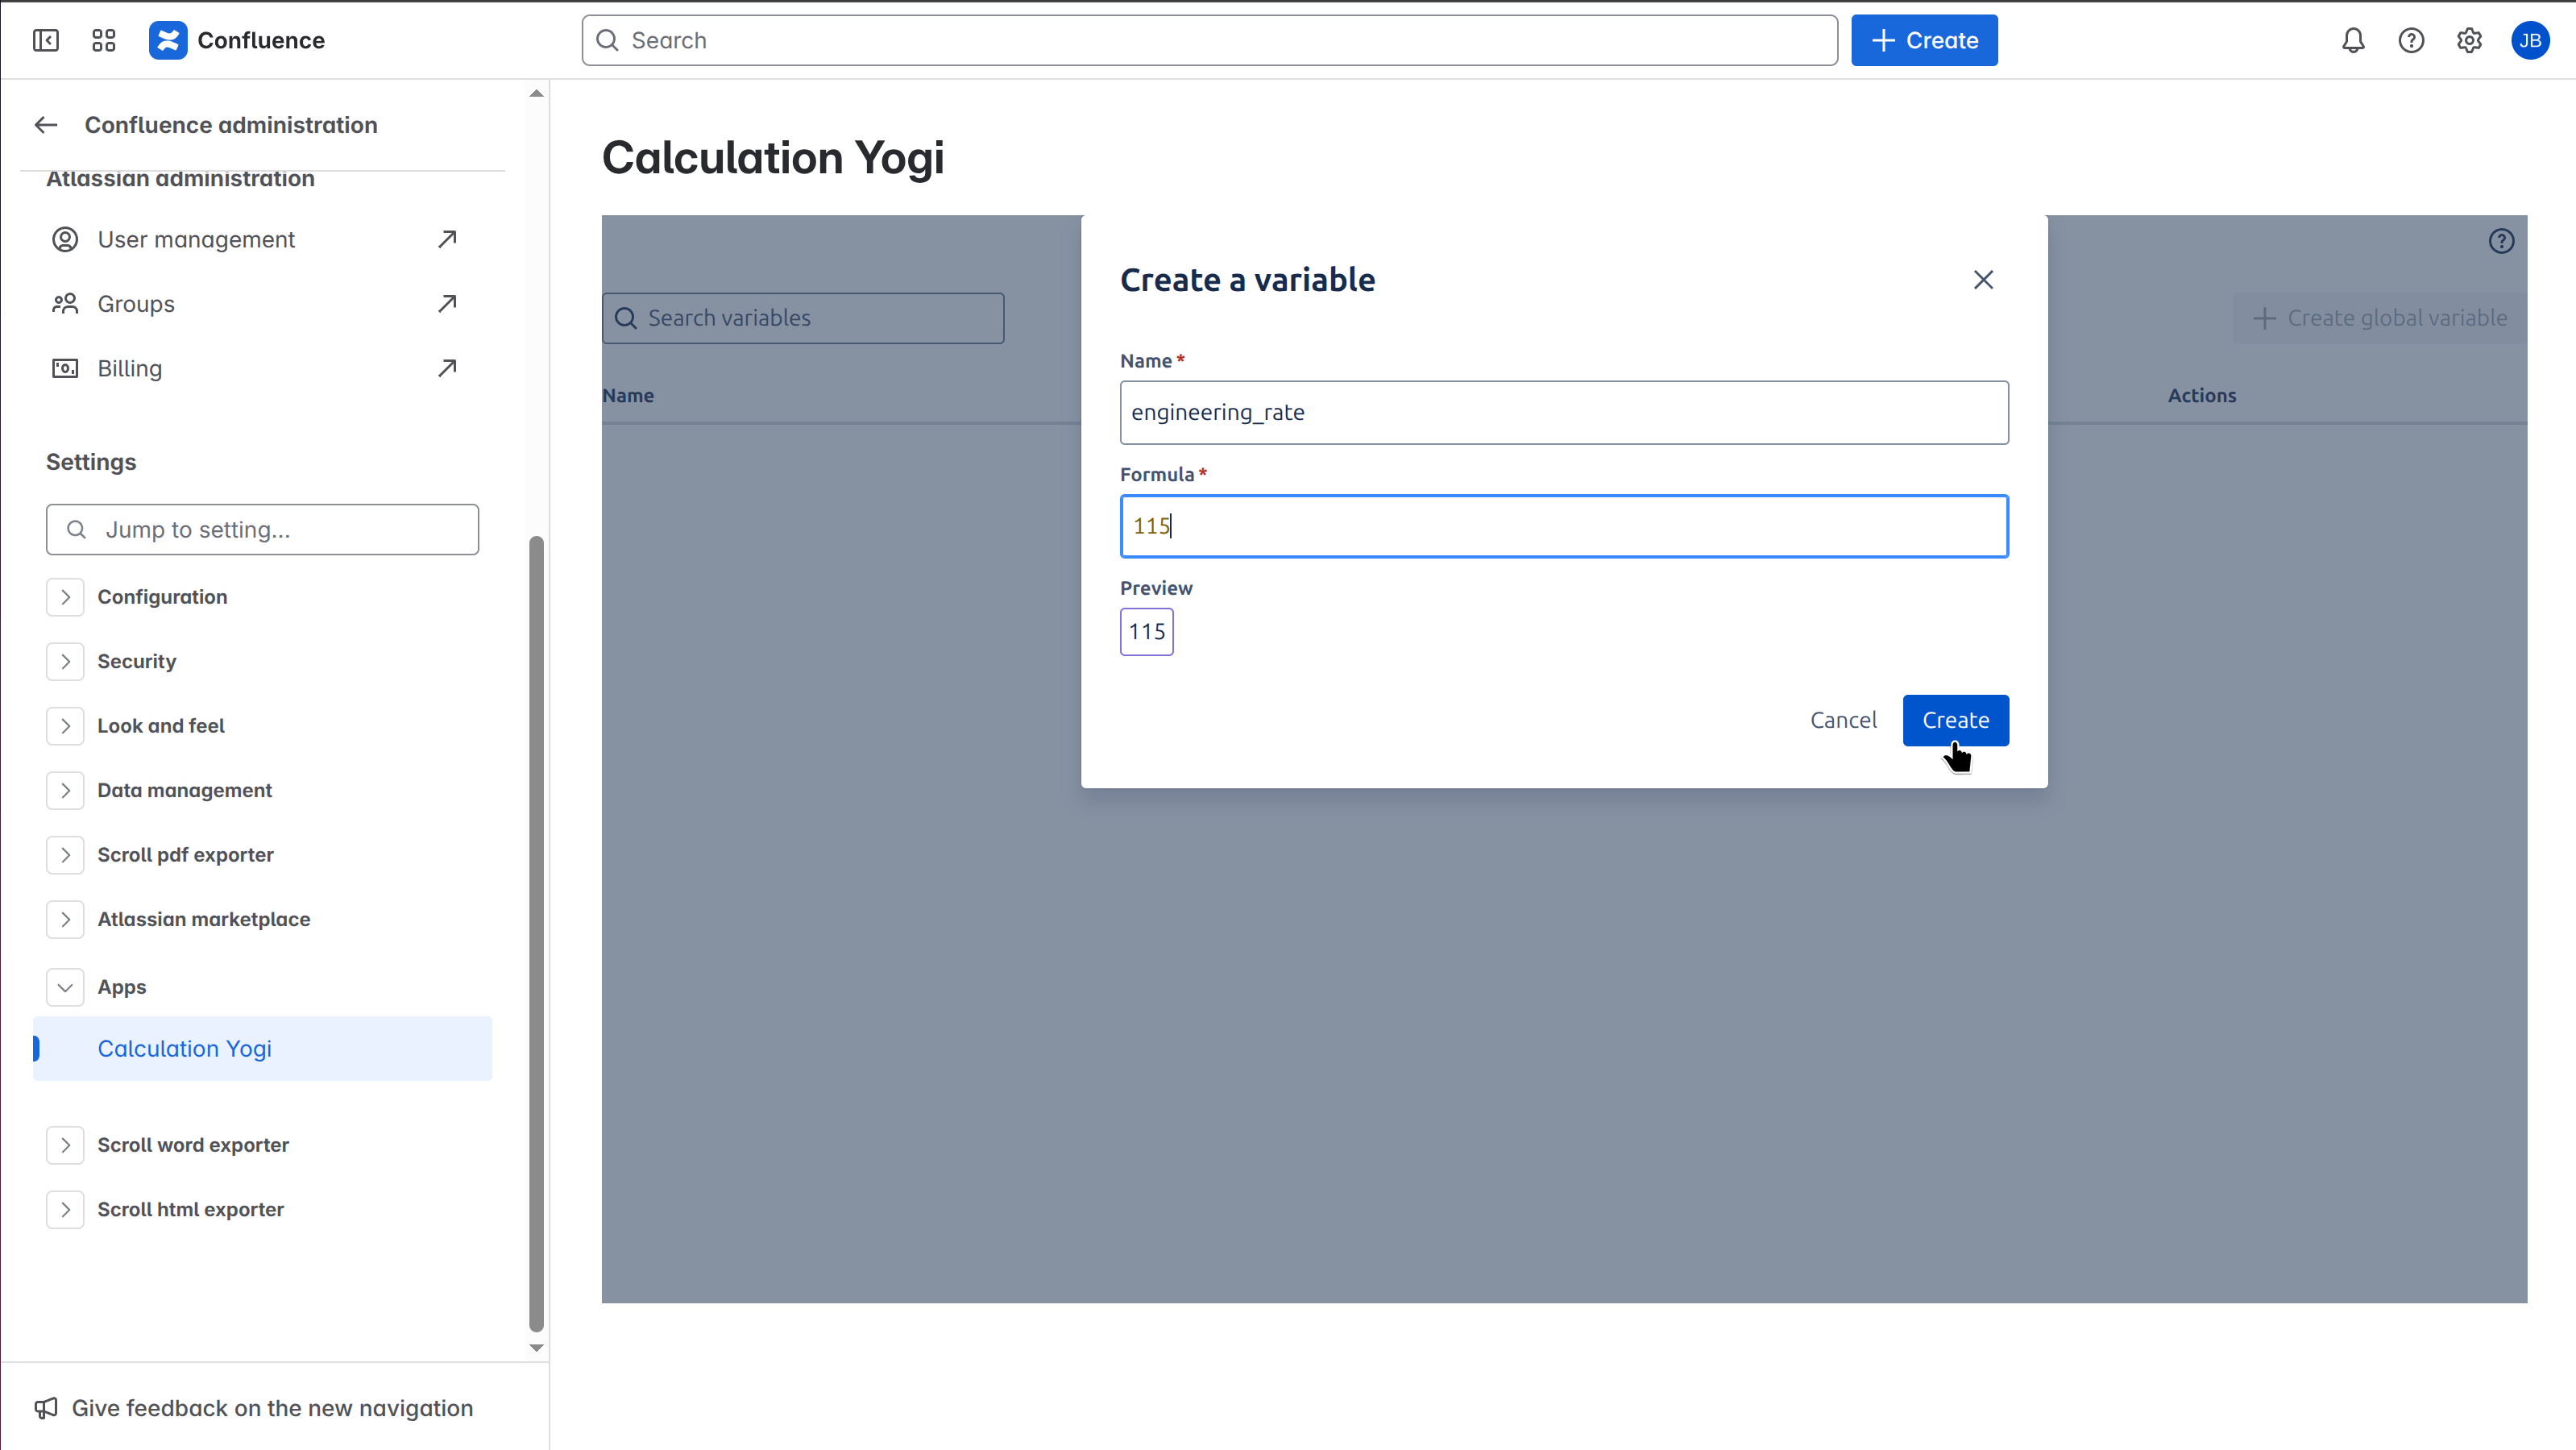Expand the Atlassian marketplace section
Viewport: 2576px width, 1450px height.
point(66,919)
